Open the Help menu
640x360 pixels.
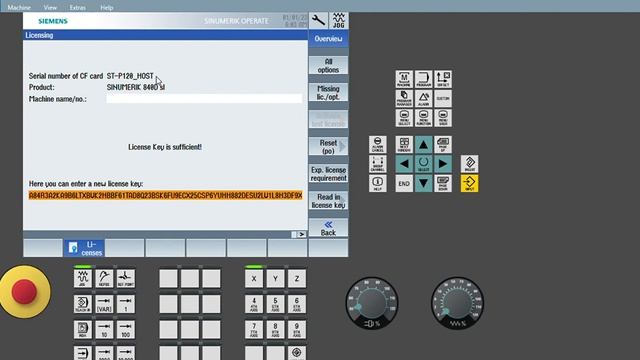click(x=107, y=7)
